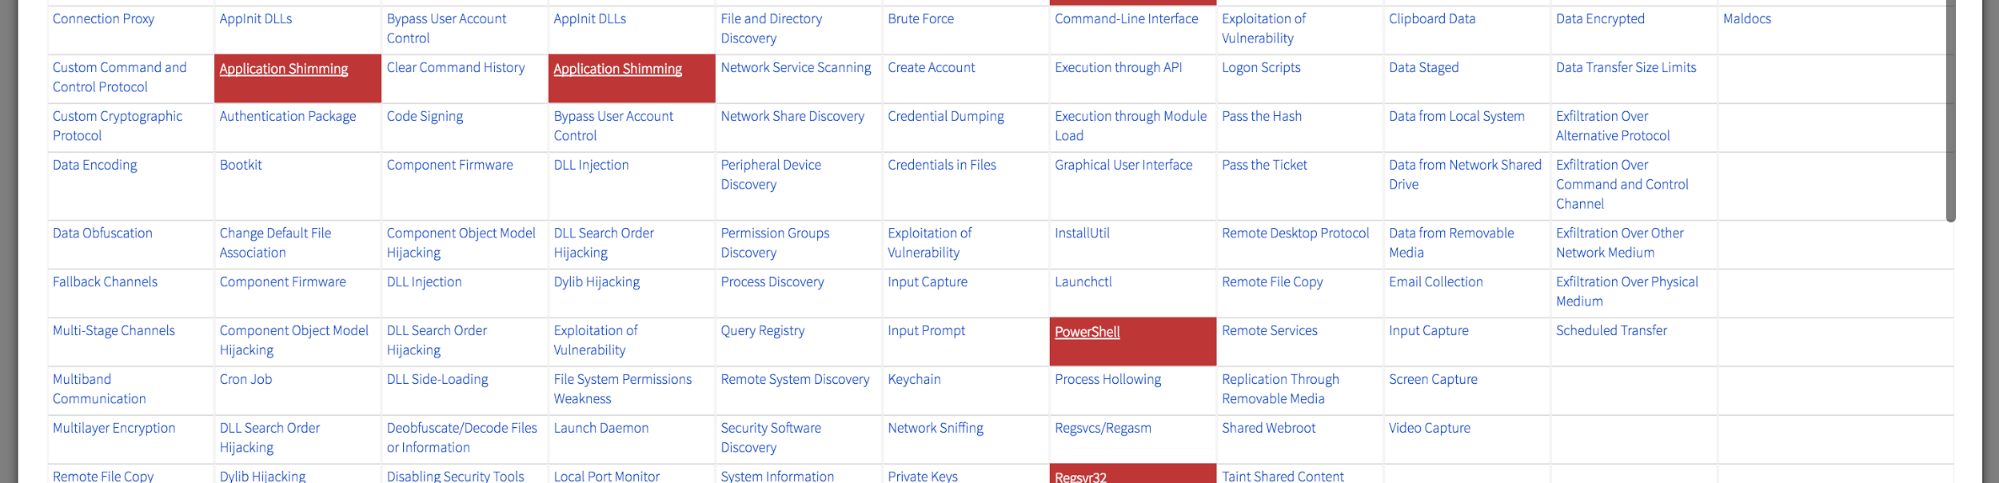Open the Email Collection technique
The image size is (1999, 483).
(1435, 283)
